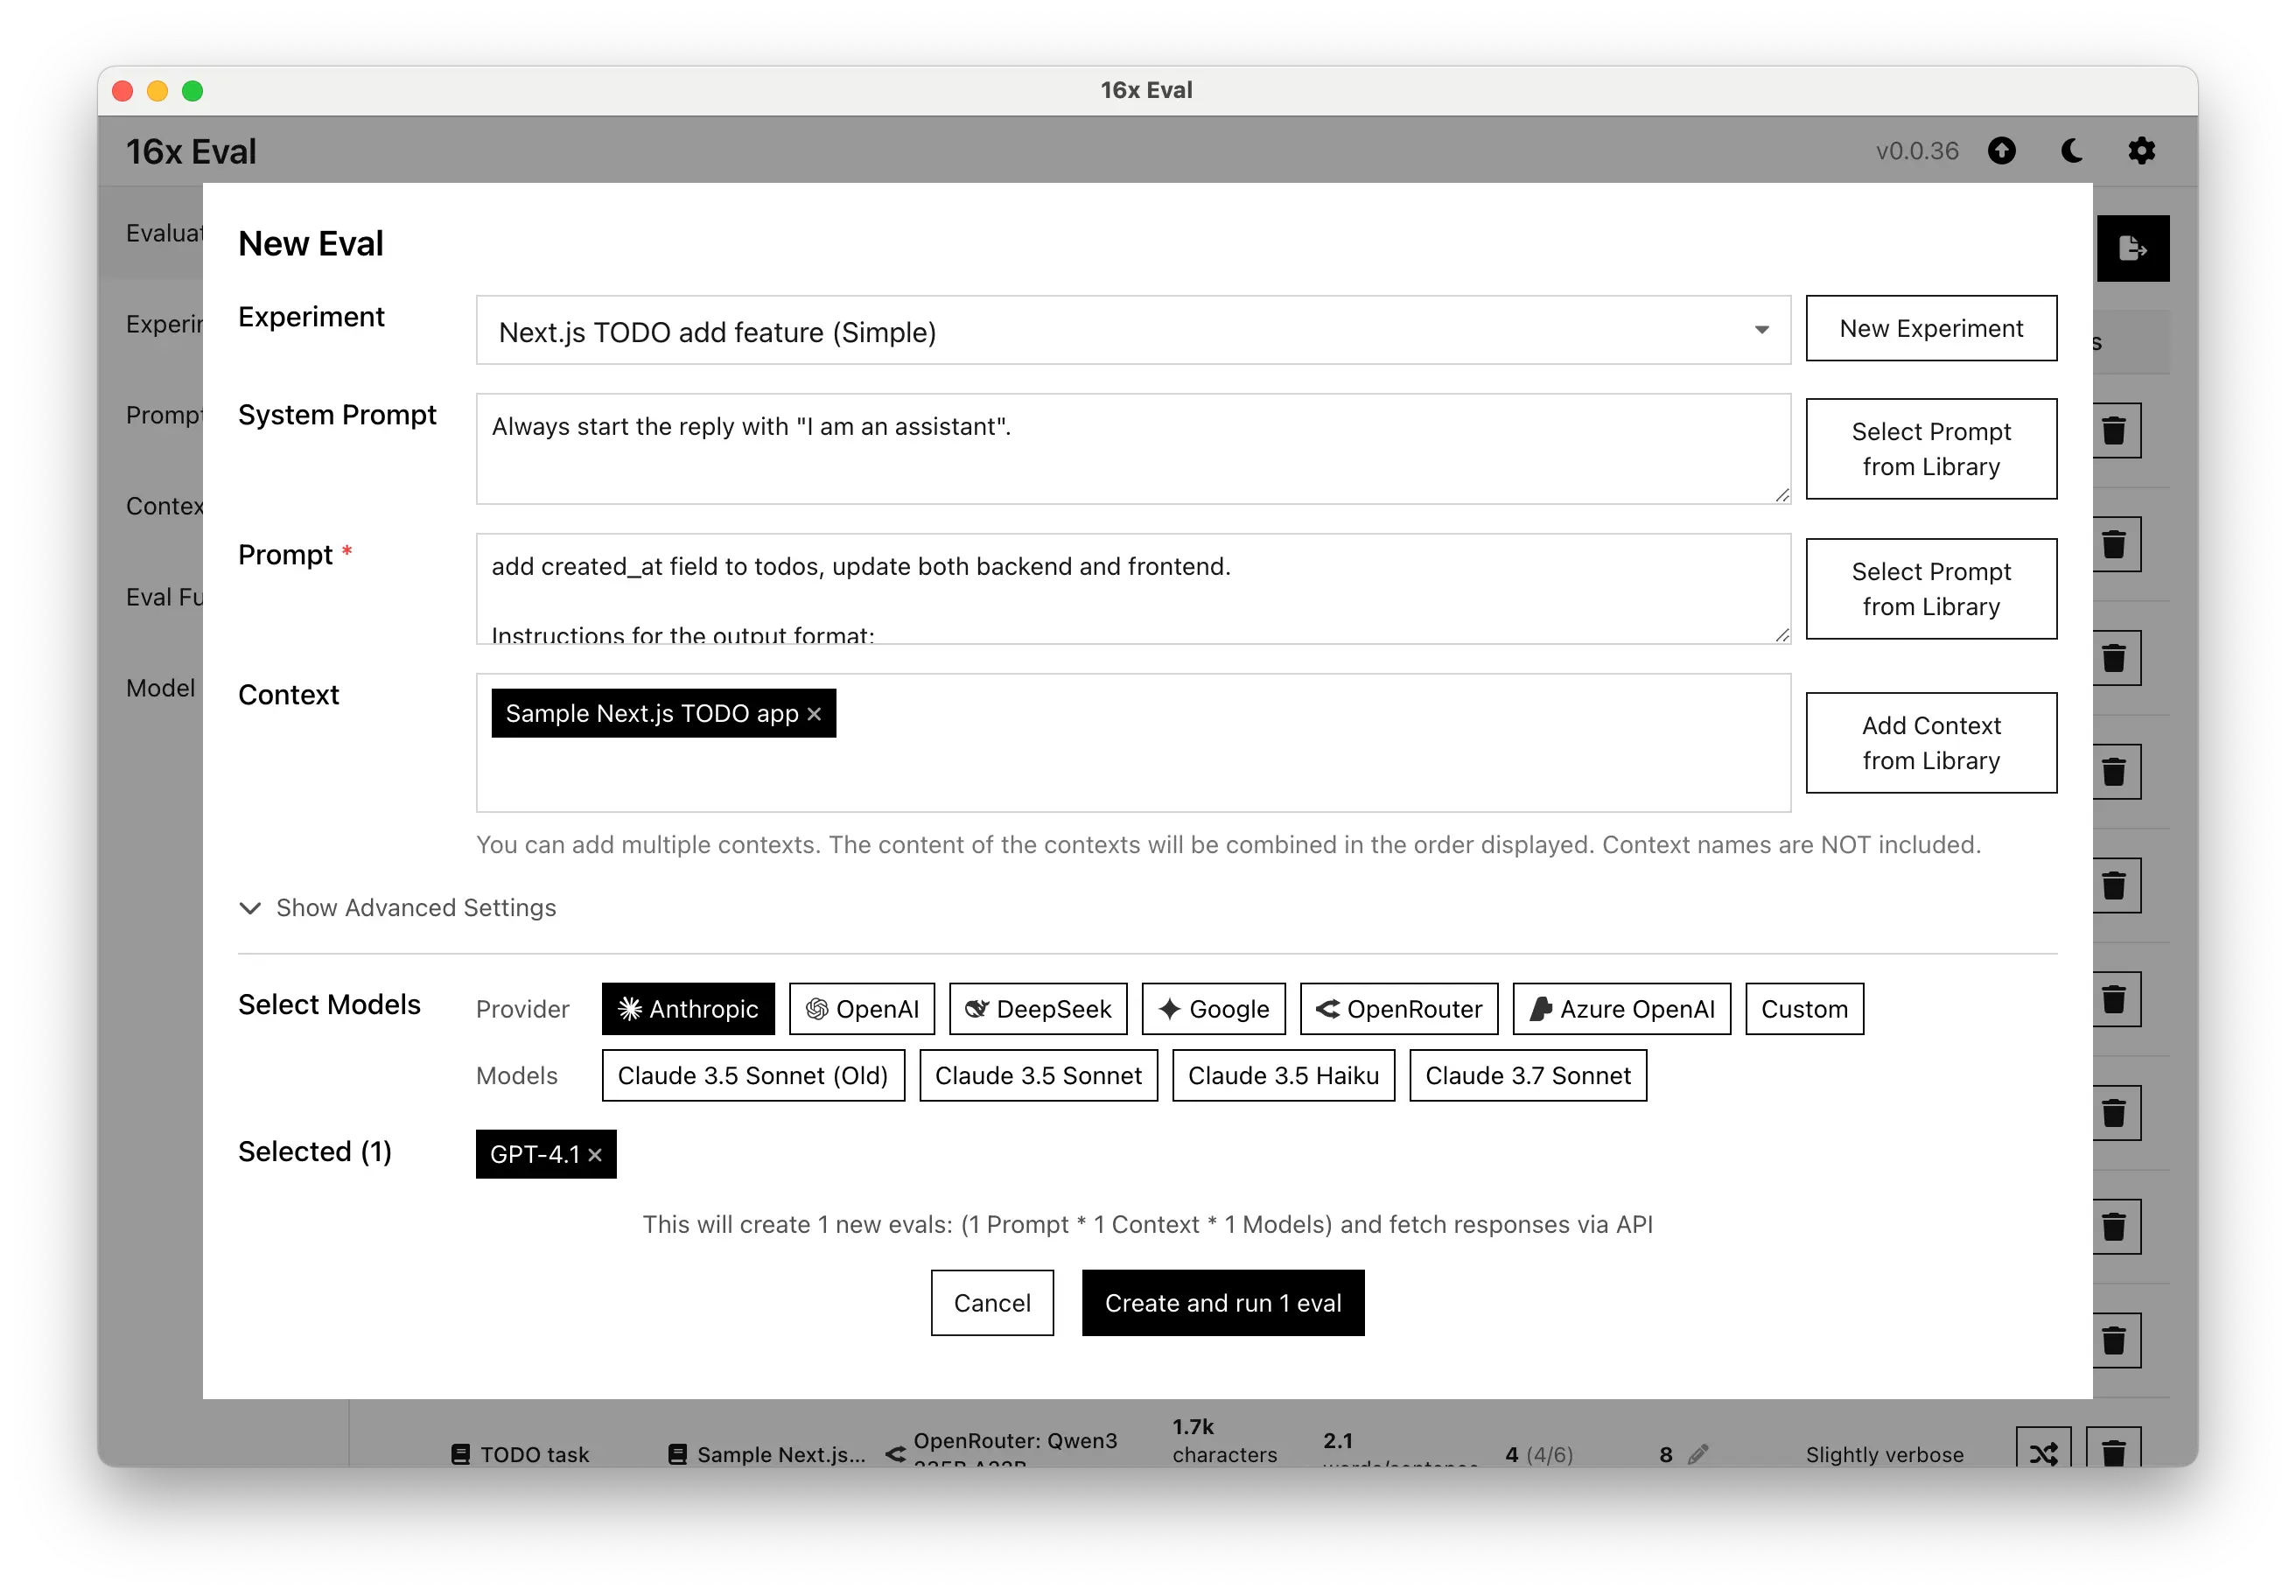Screen dimensions: 2296x1596
Task: Click into the Prompt text area
Action: pos(1133,589)
